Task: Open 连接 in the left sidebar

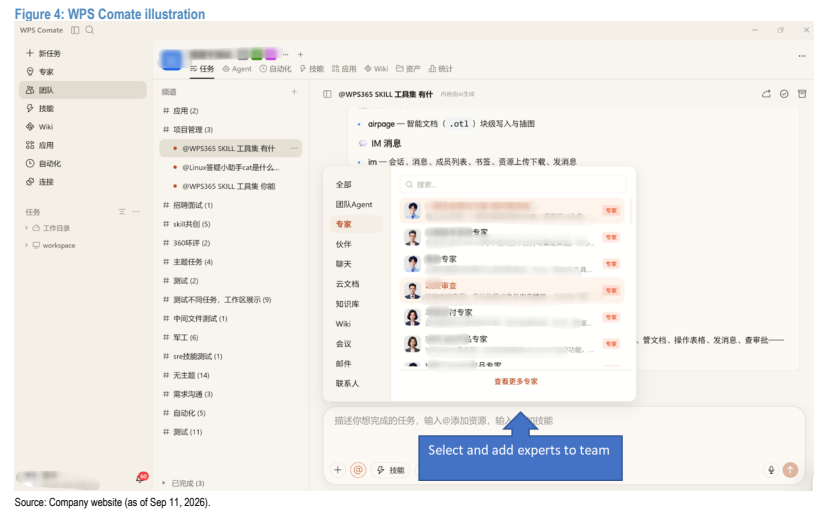Action: click(x=40, y=182)
